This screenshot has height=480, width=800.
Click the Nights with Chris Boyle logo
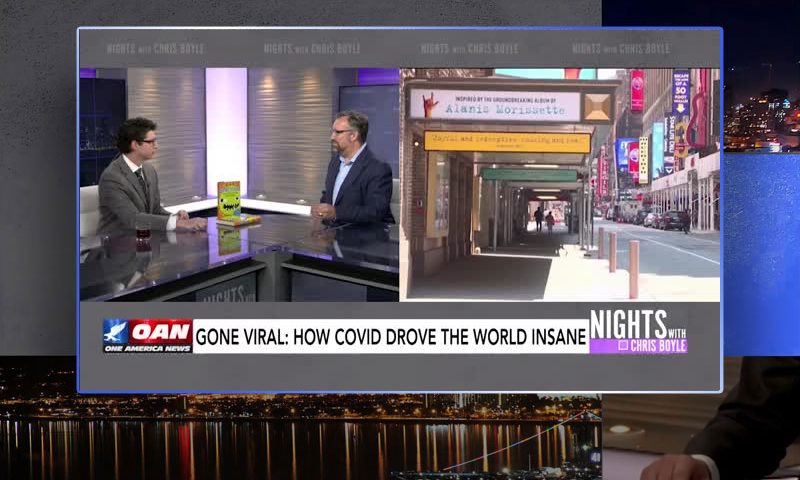638,332
